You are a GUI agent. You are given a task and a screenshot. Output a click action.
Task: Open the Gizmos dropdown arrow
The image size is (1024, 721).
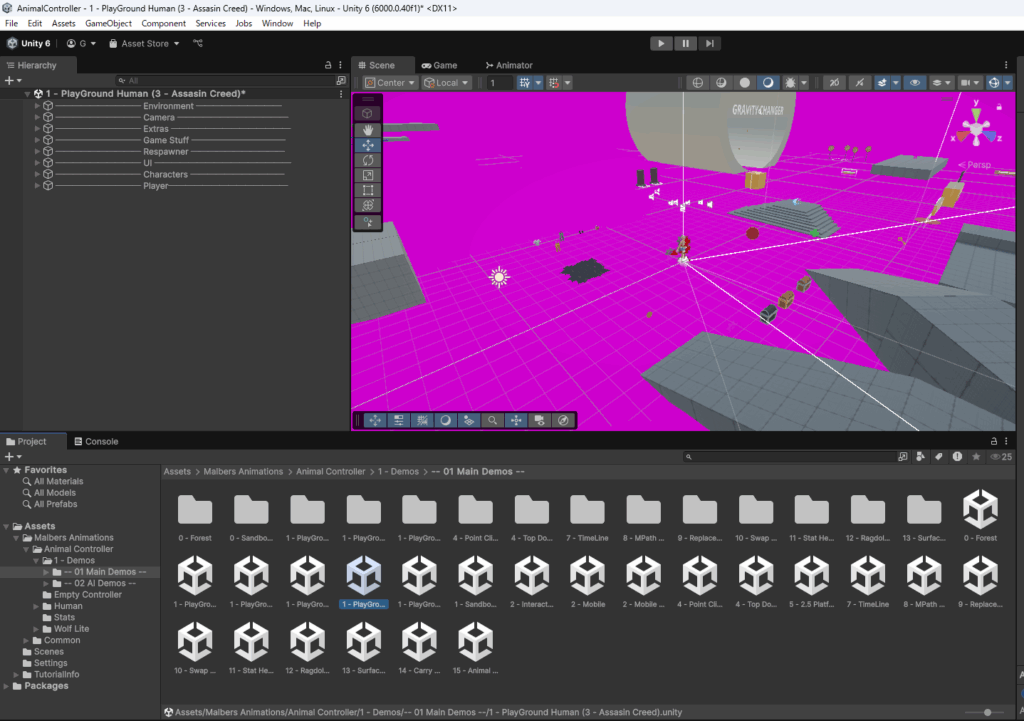(x=1008, y=82)
